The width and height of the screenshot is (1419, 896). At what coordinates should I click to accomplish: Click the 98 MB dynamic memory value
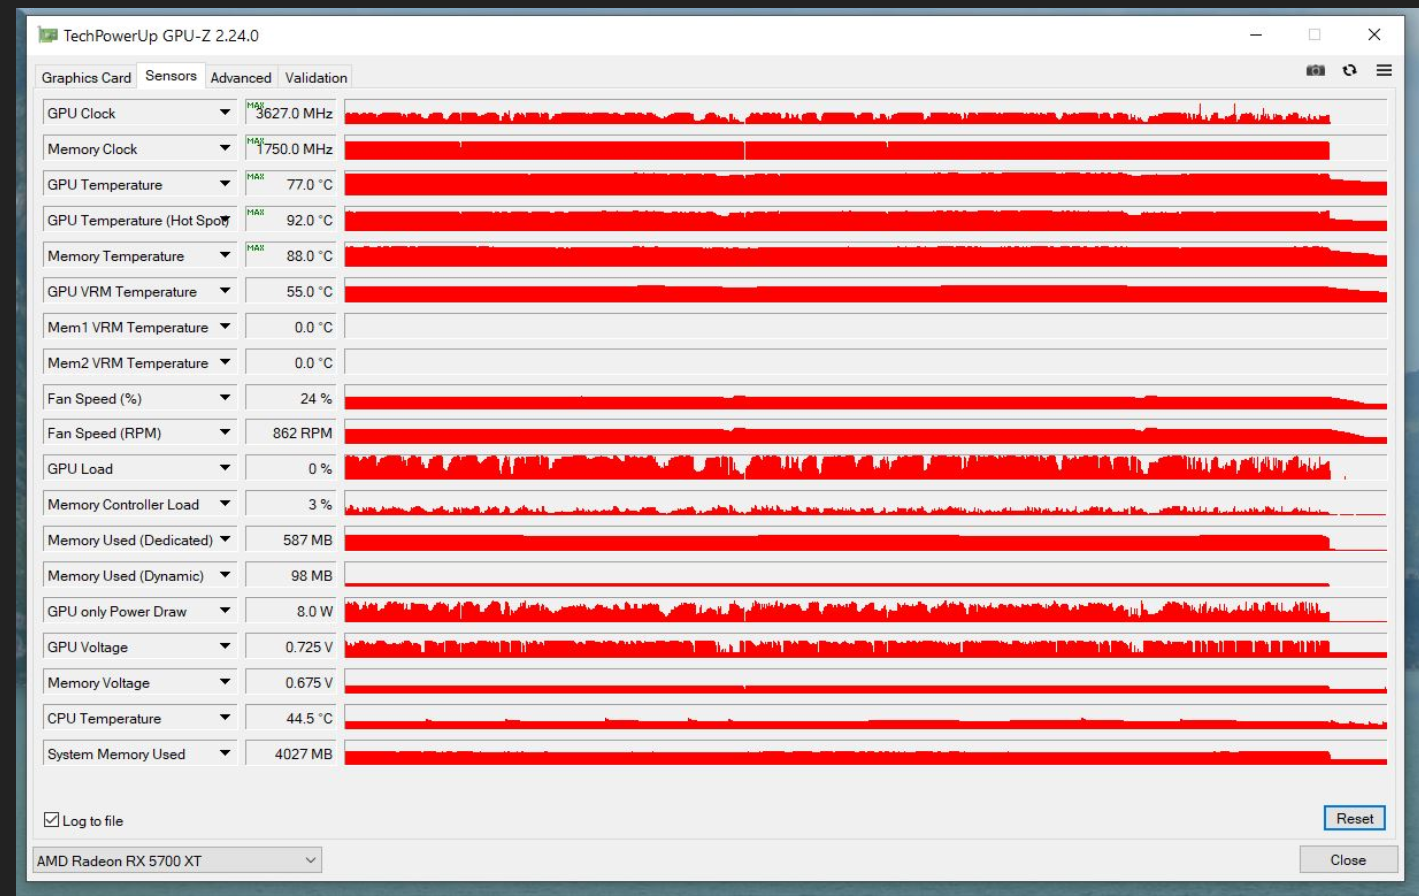click(291, 575)
